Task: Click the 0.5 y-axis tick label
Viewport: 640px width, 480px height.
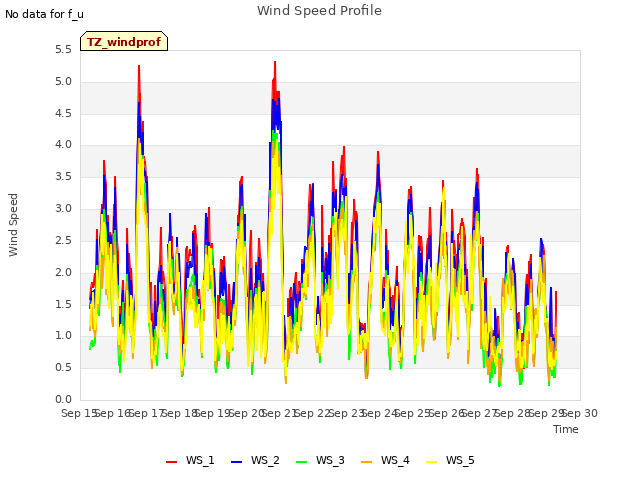Action: tap(63, 368)
